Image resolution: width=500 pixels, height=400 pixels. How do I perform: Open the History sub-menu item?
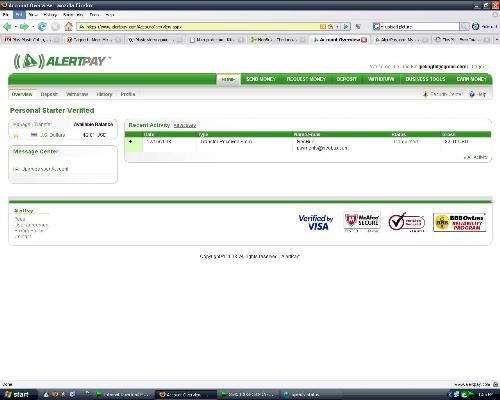point(104,94)
